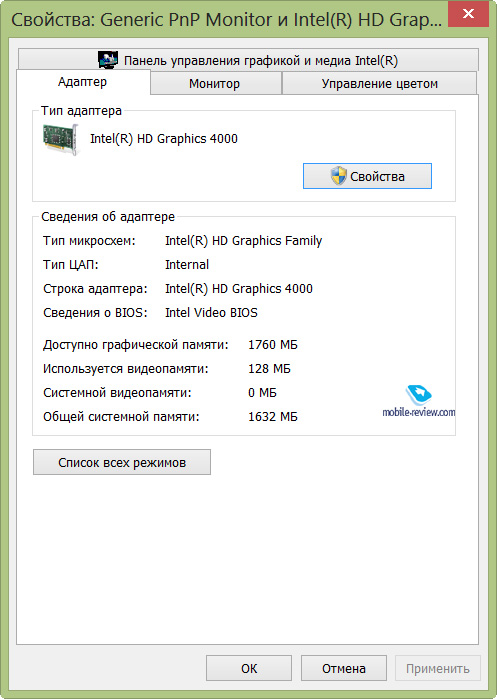
Task: Click the mobile-review.com arrow logo
Action: tap(418, 394)
